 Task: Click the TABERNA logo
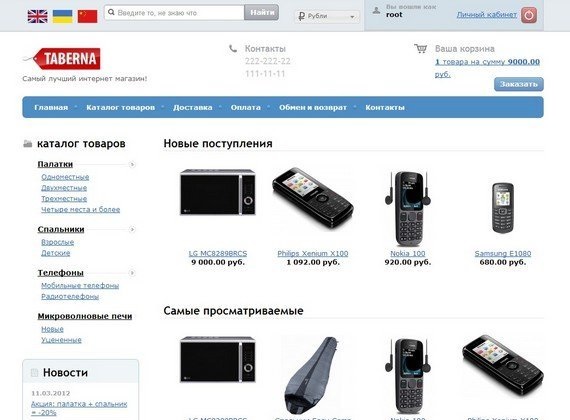[63, 58]
